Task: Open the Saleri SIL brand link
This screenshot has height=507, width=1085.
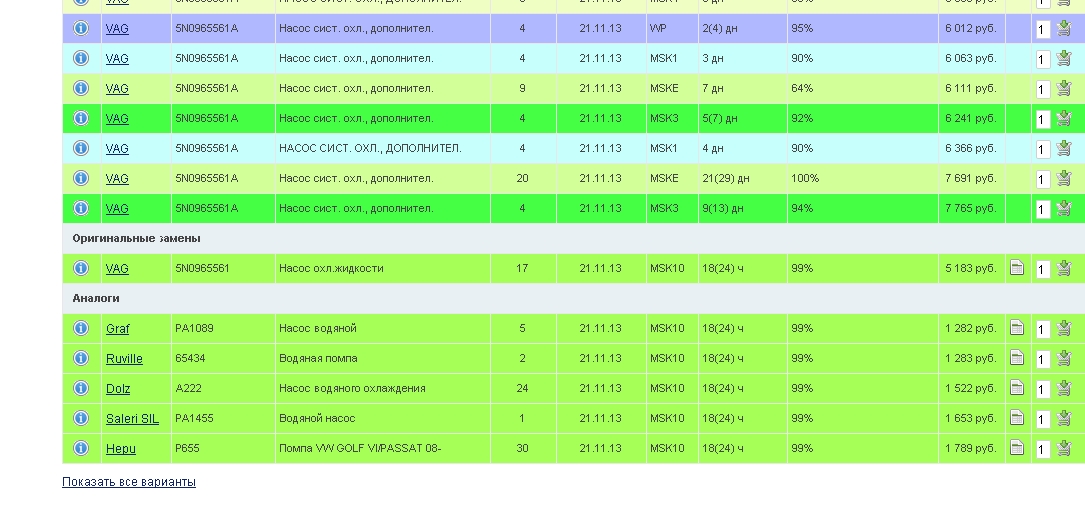Action: 132,418
